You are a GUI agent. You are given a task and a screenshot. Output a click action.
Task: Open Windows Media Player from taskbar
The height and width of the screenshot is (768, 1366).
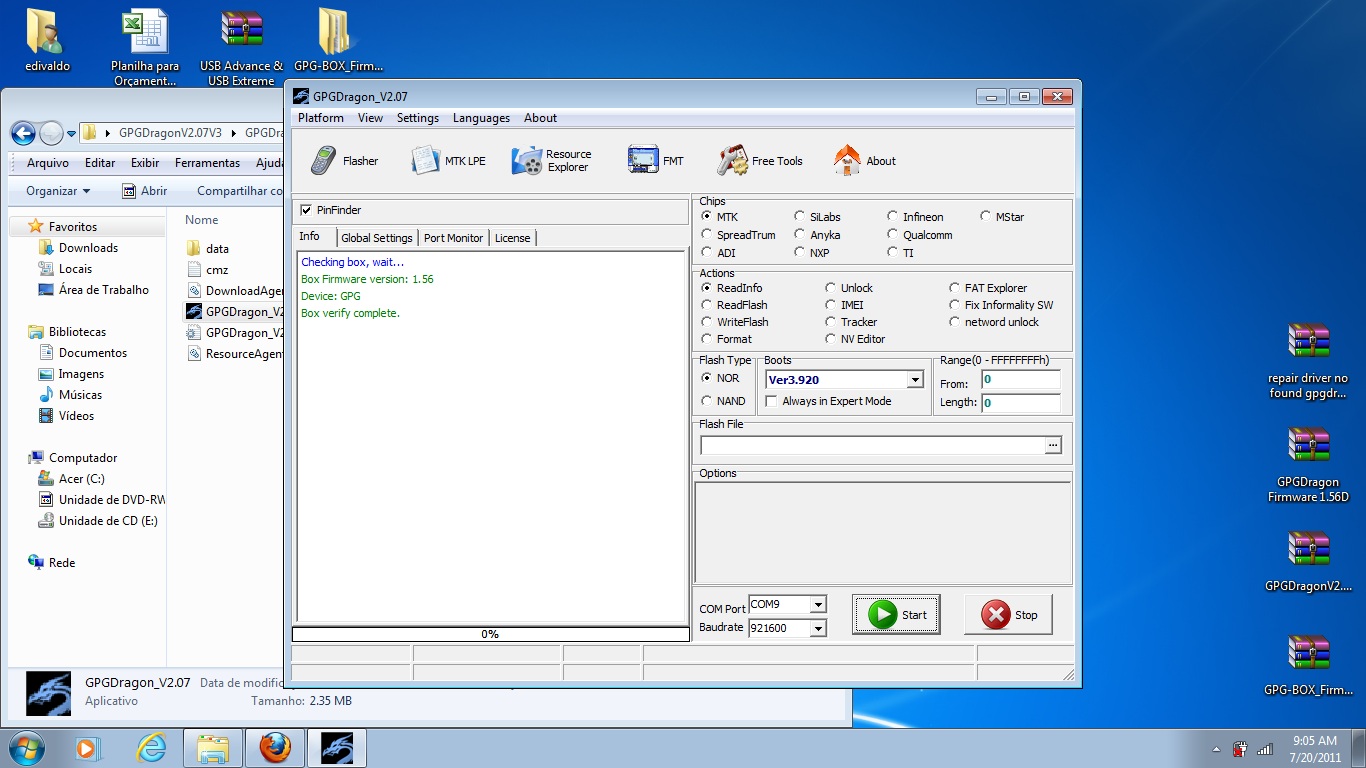88,748
